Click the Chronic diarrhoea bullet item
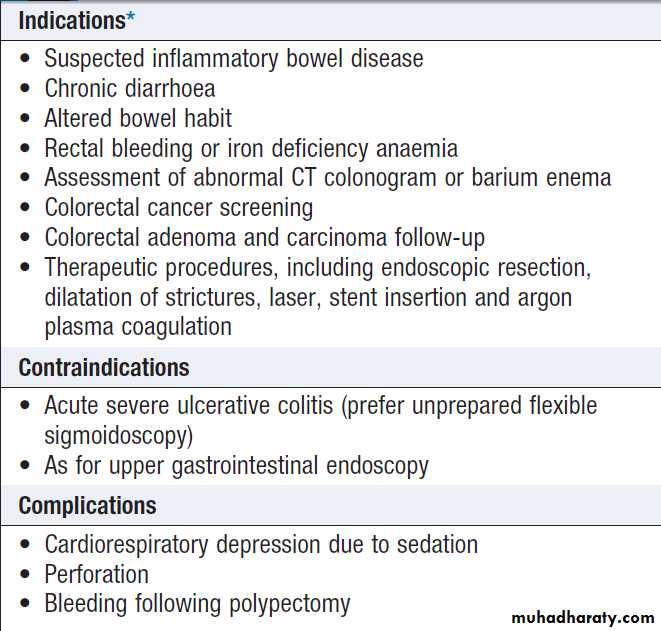The height and width of the screenshot is (631, 661). click(x=129, y=89)
